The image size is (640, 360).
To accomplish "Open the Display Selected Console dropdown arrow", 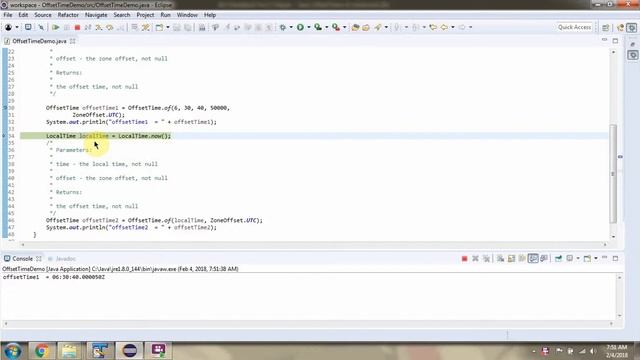I will click(x=578, y=258).
